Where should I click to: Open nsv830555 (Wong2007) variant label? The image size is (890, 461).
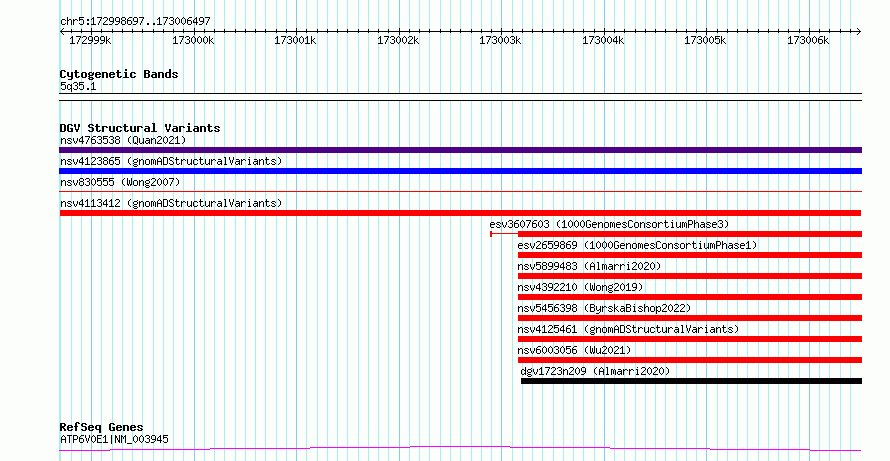[120, 182]
